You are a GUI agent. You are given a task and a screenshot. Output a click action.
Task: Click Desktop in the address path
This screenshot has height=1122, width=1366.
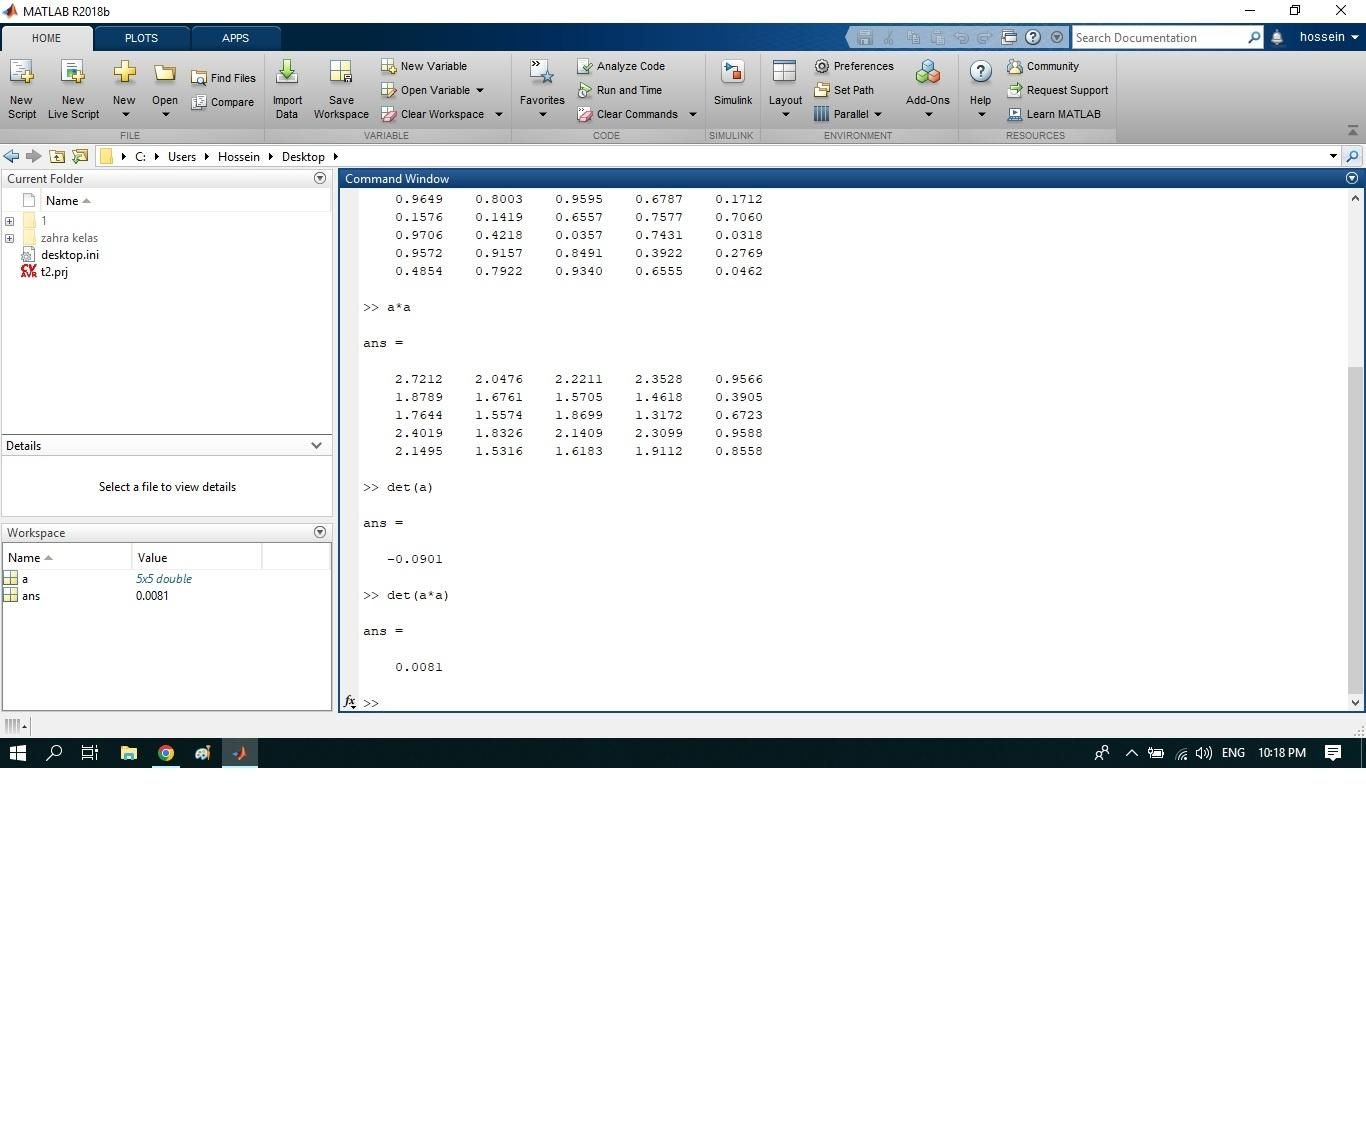click(303, 157)
